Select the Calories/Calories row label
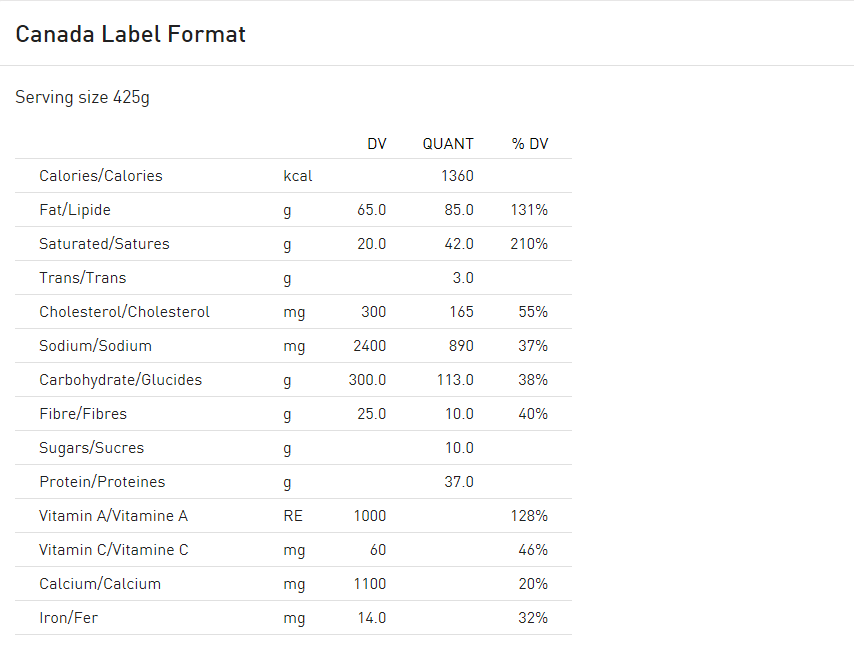Image resolution: width=854 pixels, height=666 pixels. (101, 176)
